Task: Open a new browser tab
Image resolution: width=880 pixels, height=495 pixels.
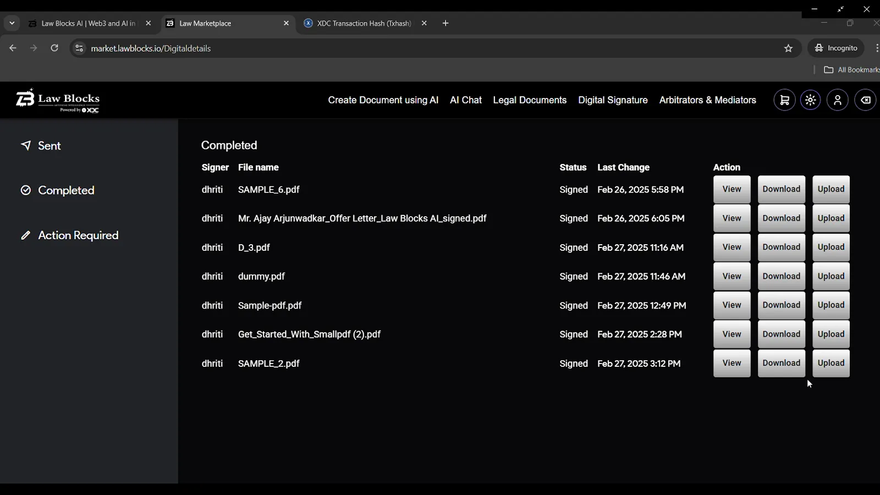Action: (446, 23)
